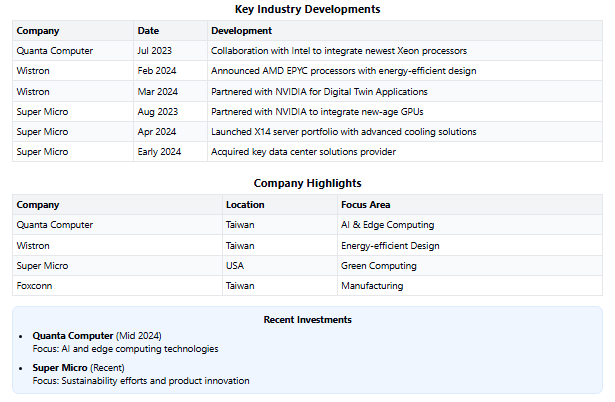Select the 'Date' column header

pyautogui.click(x=170, y=31)
